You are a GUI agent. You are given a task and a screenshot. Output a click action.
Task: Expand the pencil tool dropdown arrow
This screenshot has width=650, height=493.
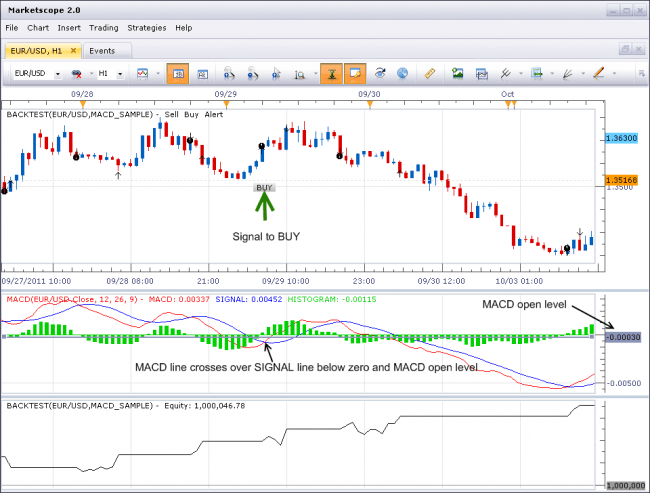point(614,74)
